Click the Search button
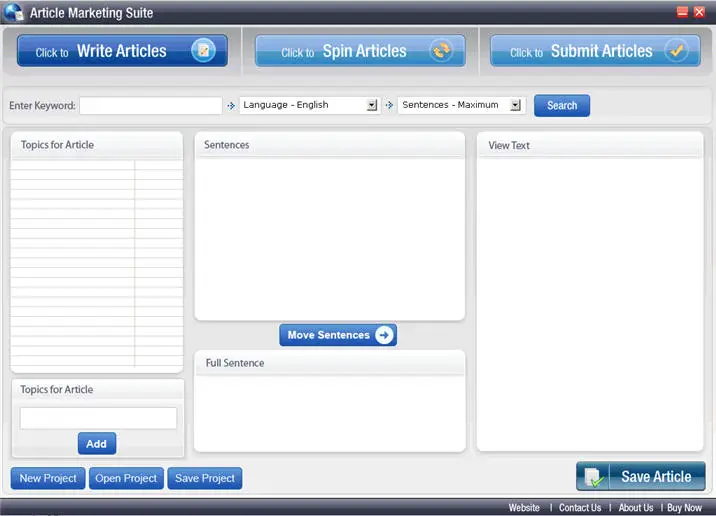716x516 pixels. pyautogui.click(x=562, y=105)
